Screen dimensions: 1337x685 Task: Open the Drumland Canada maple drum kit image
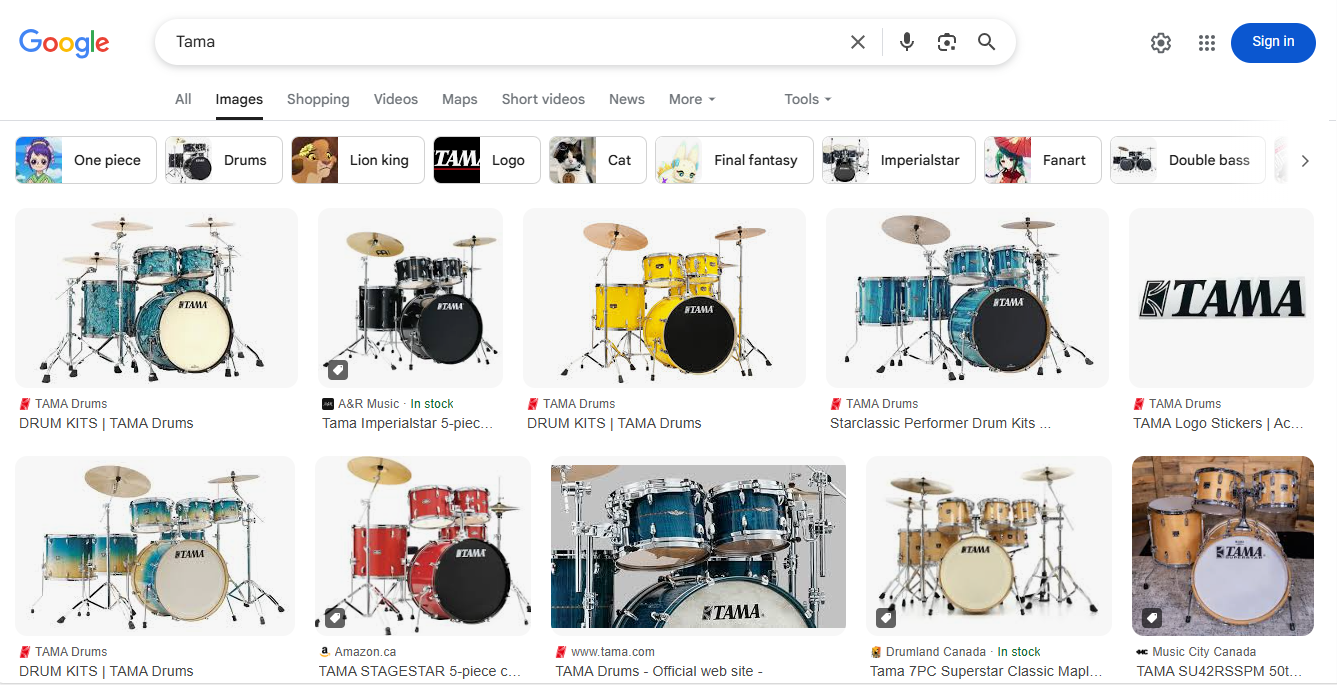pyautogui.click(x=989, y=546)
